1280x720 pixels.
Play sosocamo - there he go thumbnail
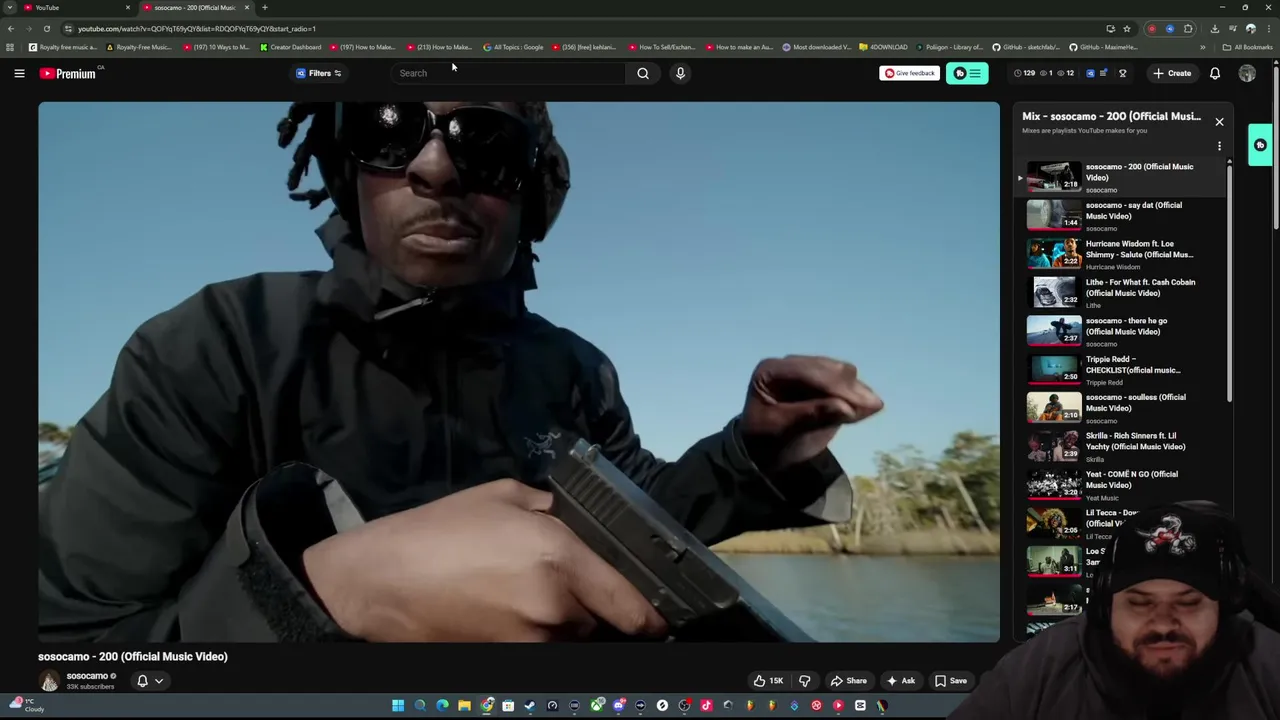[1054, 331]
